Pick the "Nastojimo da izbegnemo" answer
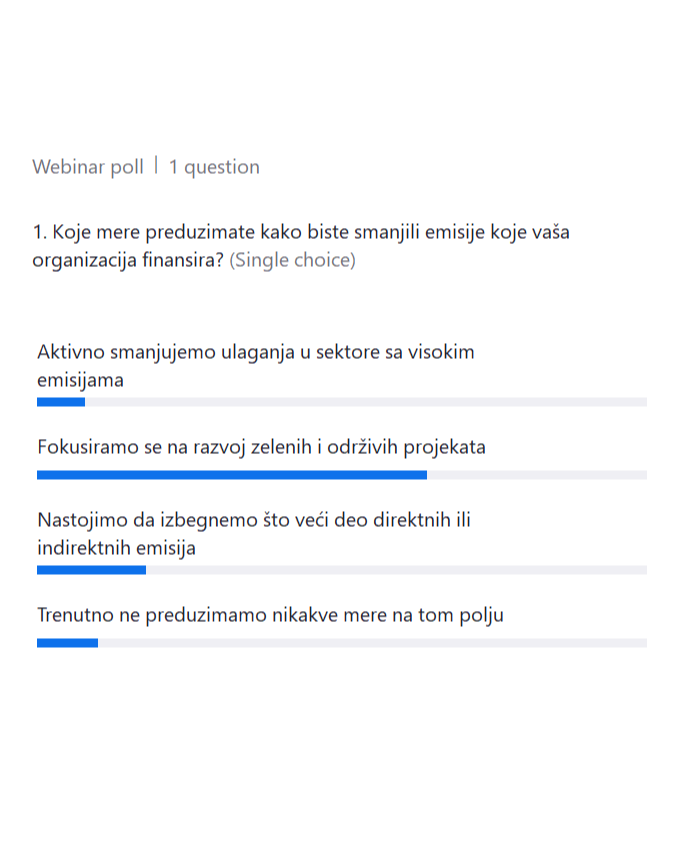679x849 pixels. coord(253,520)
